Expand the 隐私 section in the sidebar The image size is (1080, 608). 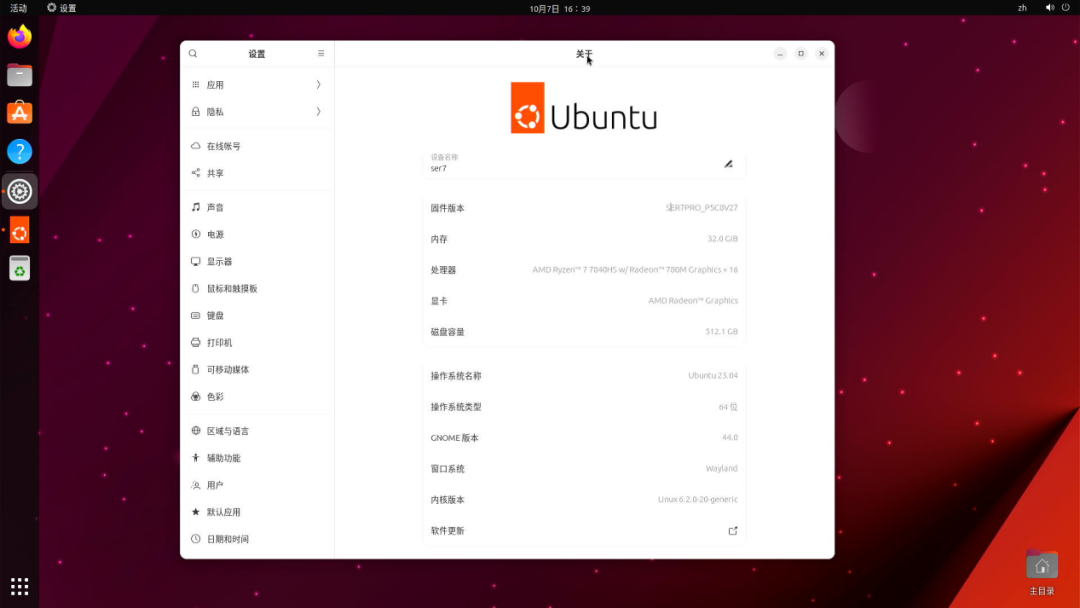point(257,111)
